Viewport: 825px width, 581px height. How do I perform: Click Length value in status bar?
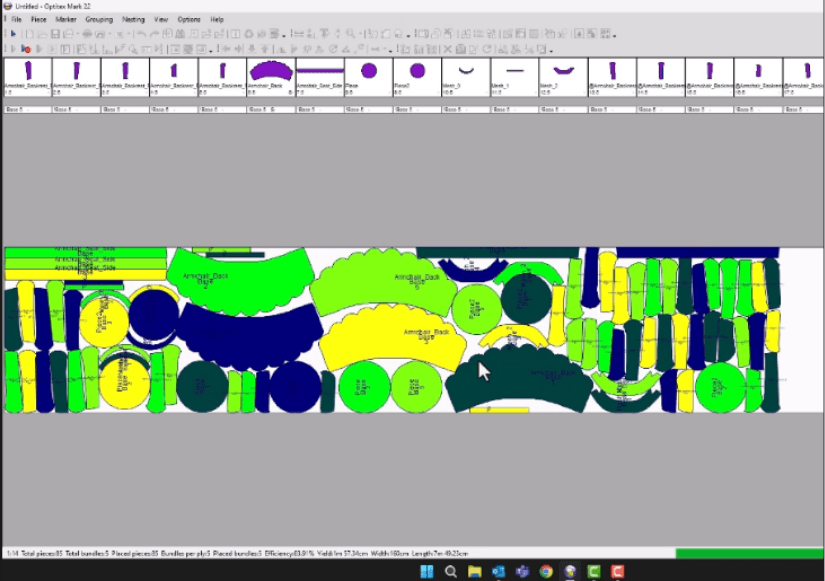[x=438, y=554]
